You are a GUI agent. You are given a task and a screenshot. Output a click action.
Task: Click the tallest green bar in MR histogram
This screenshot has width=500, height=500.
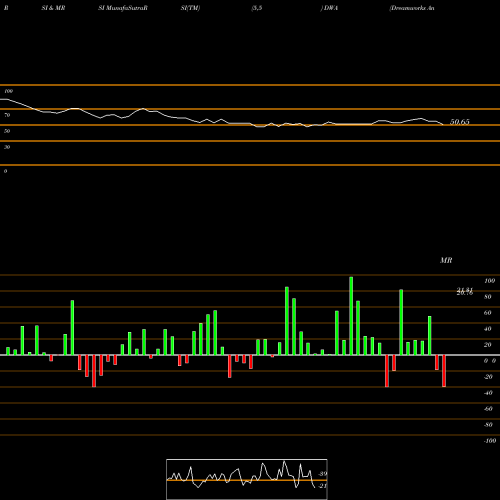(351, 316)
